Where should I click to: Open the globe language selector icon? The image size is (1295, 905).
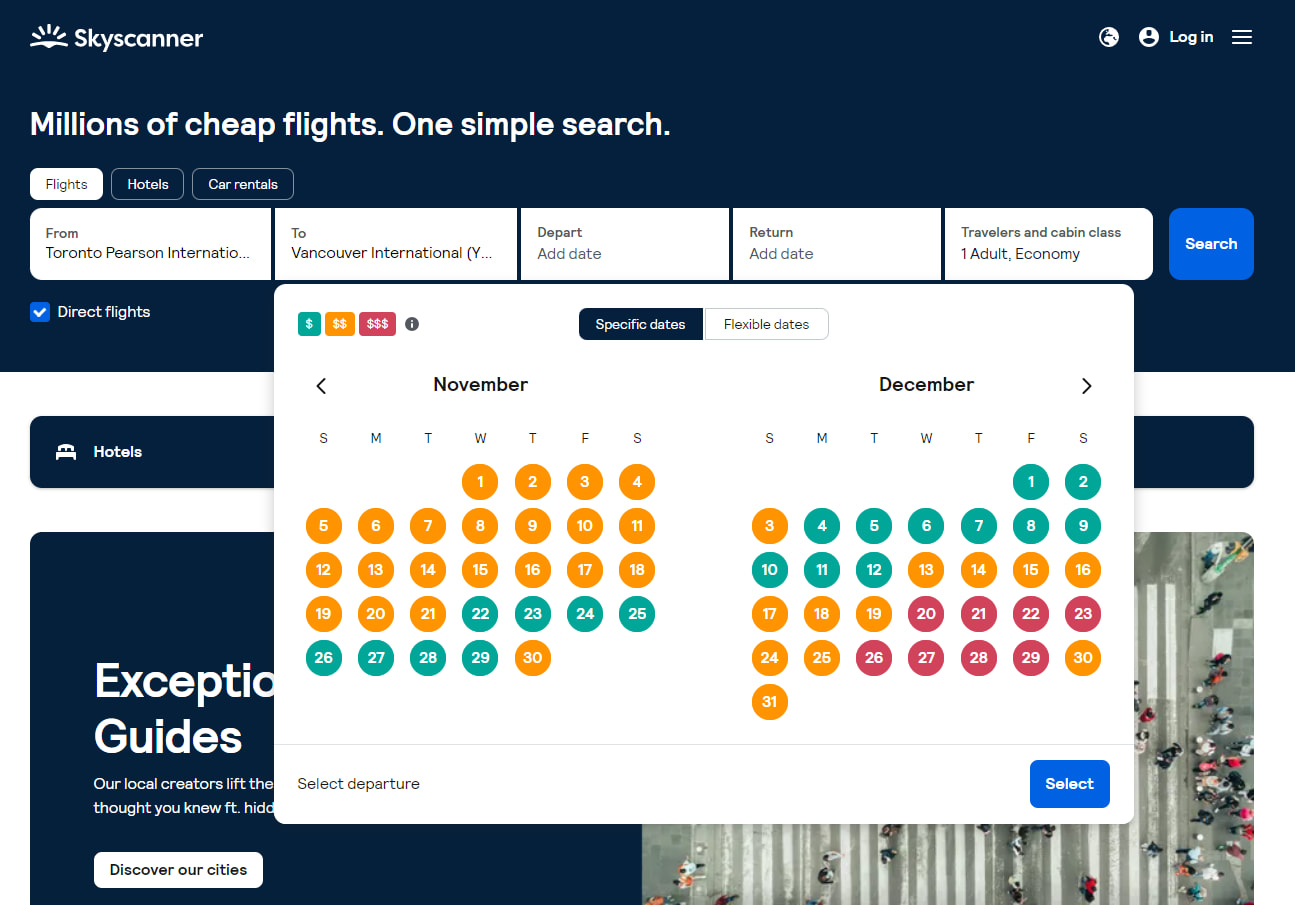point(1108,37)
